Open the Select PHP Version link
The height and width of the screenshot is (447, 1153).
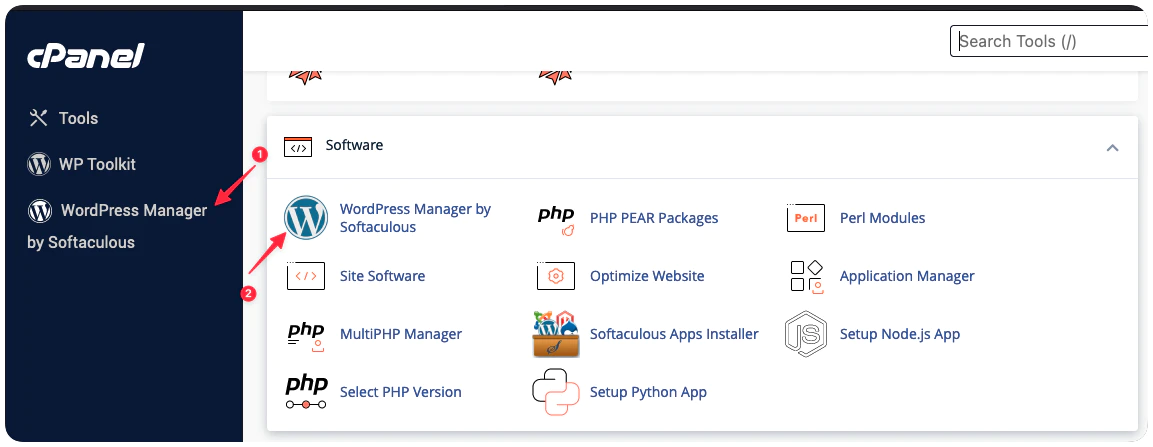[x=400, y=392]
